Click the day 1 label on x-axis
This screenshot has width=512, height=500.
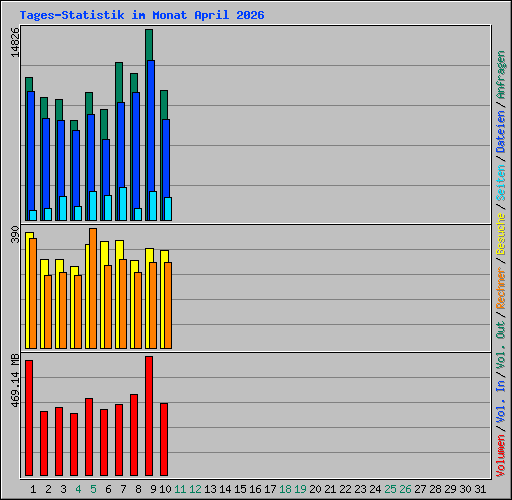[x=33, y=489]
